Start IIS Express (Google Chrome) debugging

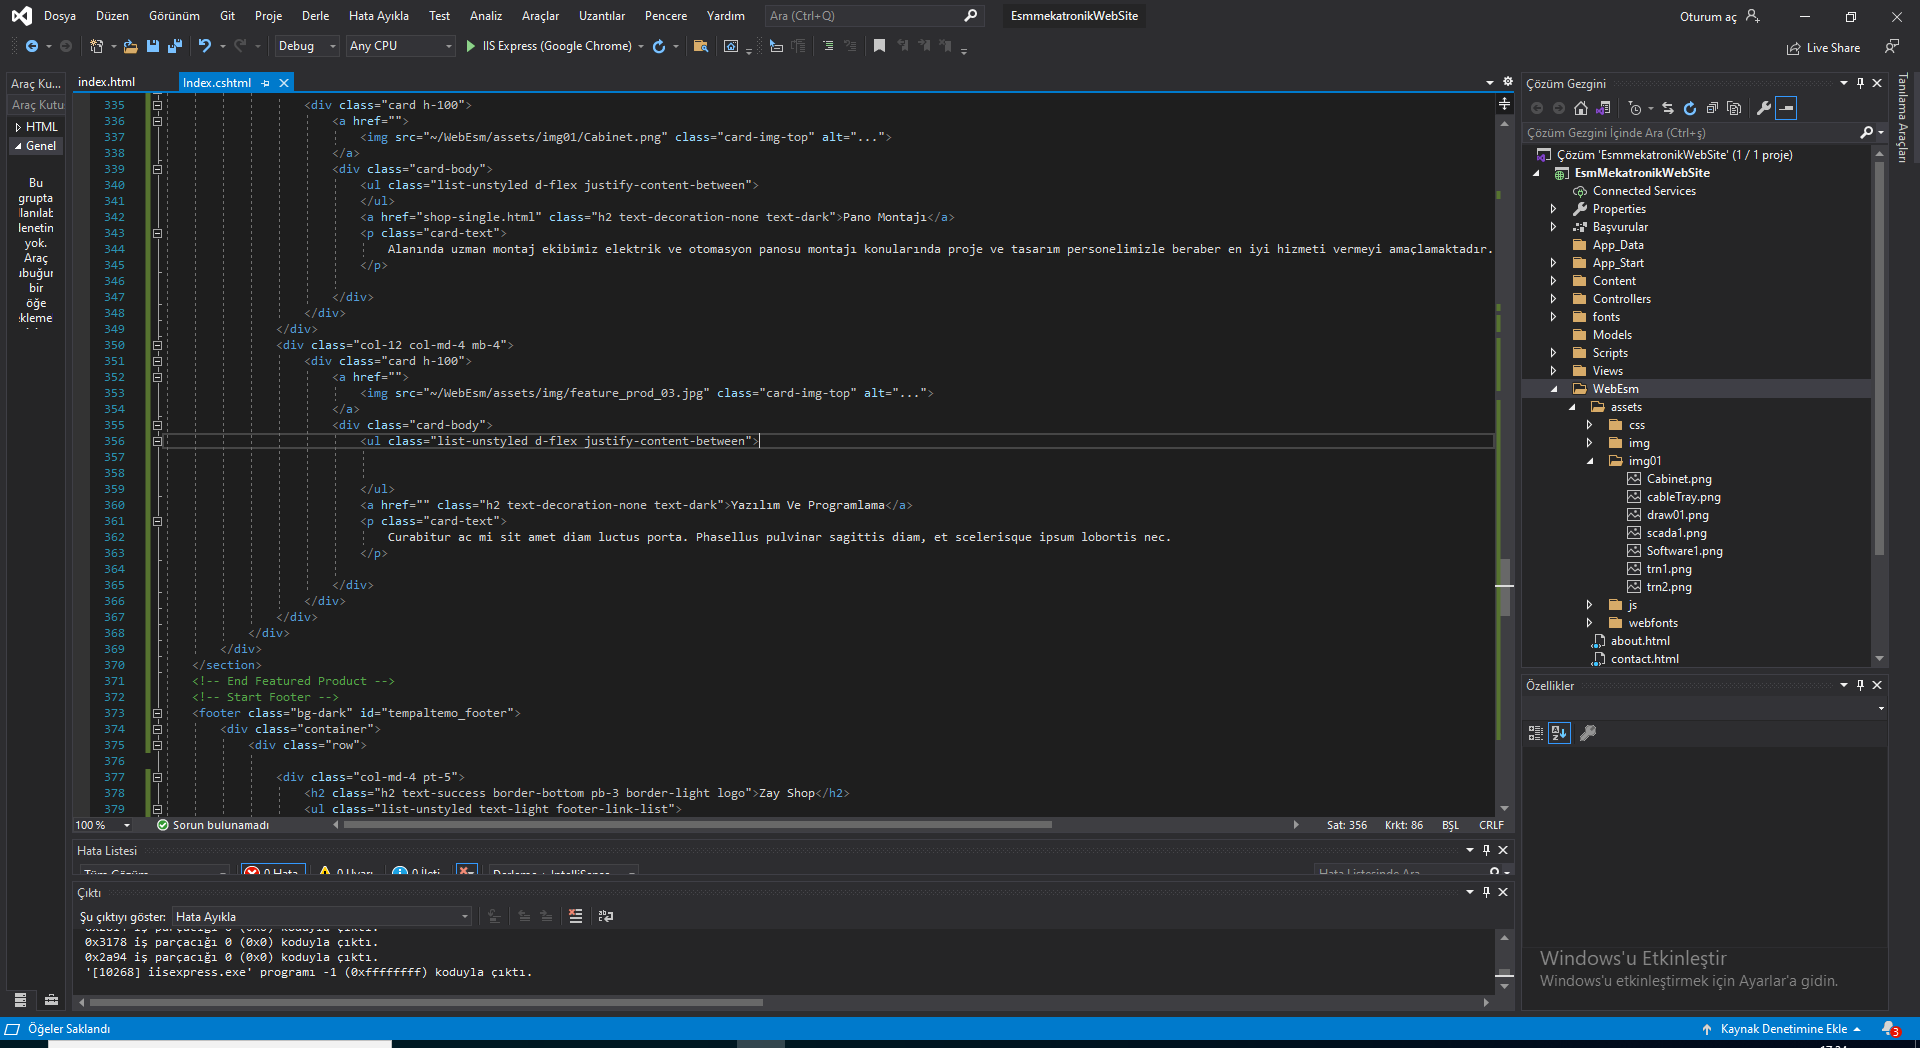tap(549, 46)
